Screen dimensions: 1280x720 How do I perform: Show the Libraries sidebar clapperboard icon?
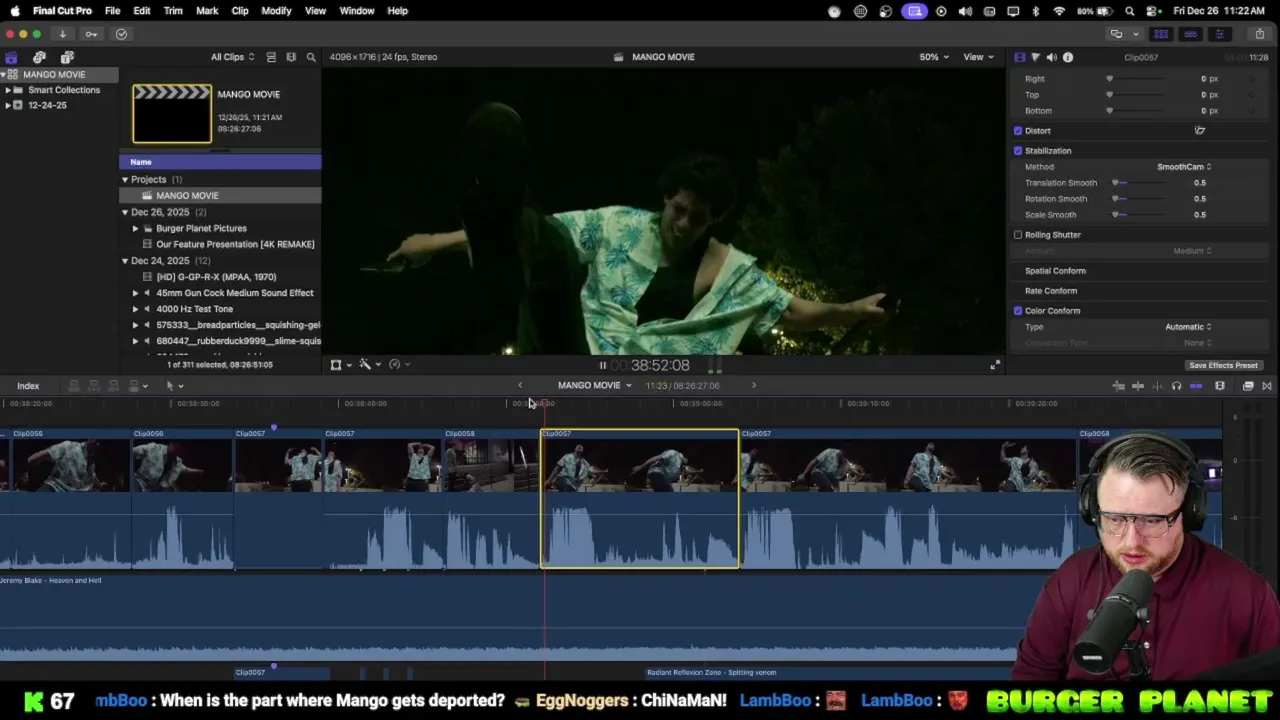point(11,57)
